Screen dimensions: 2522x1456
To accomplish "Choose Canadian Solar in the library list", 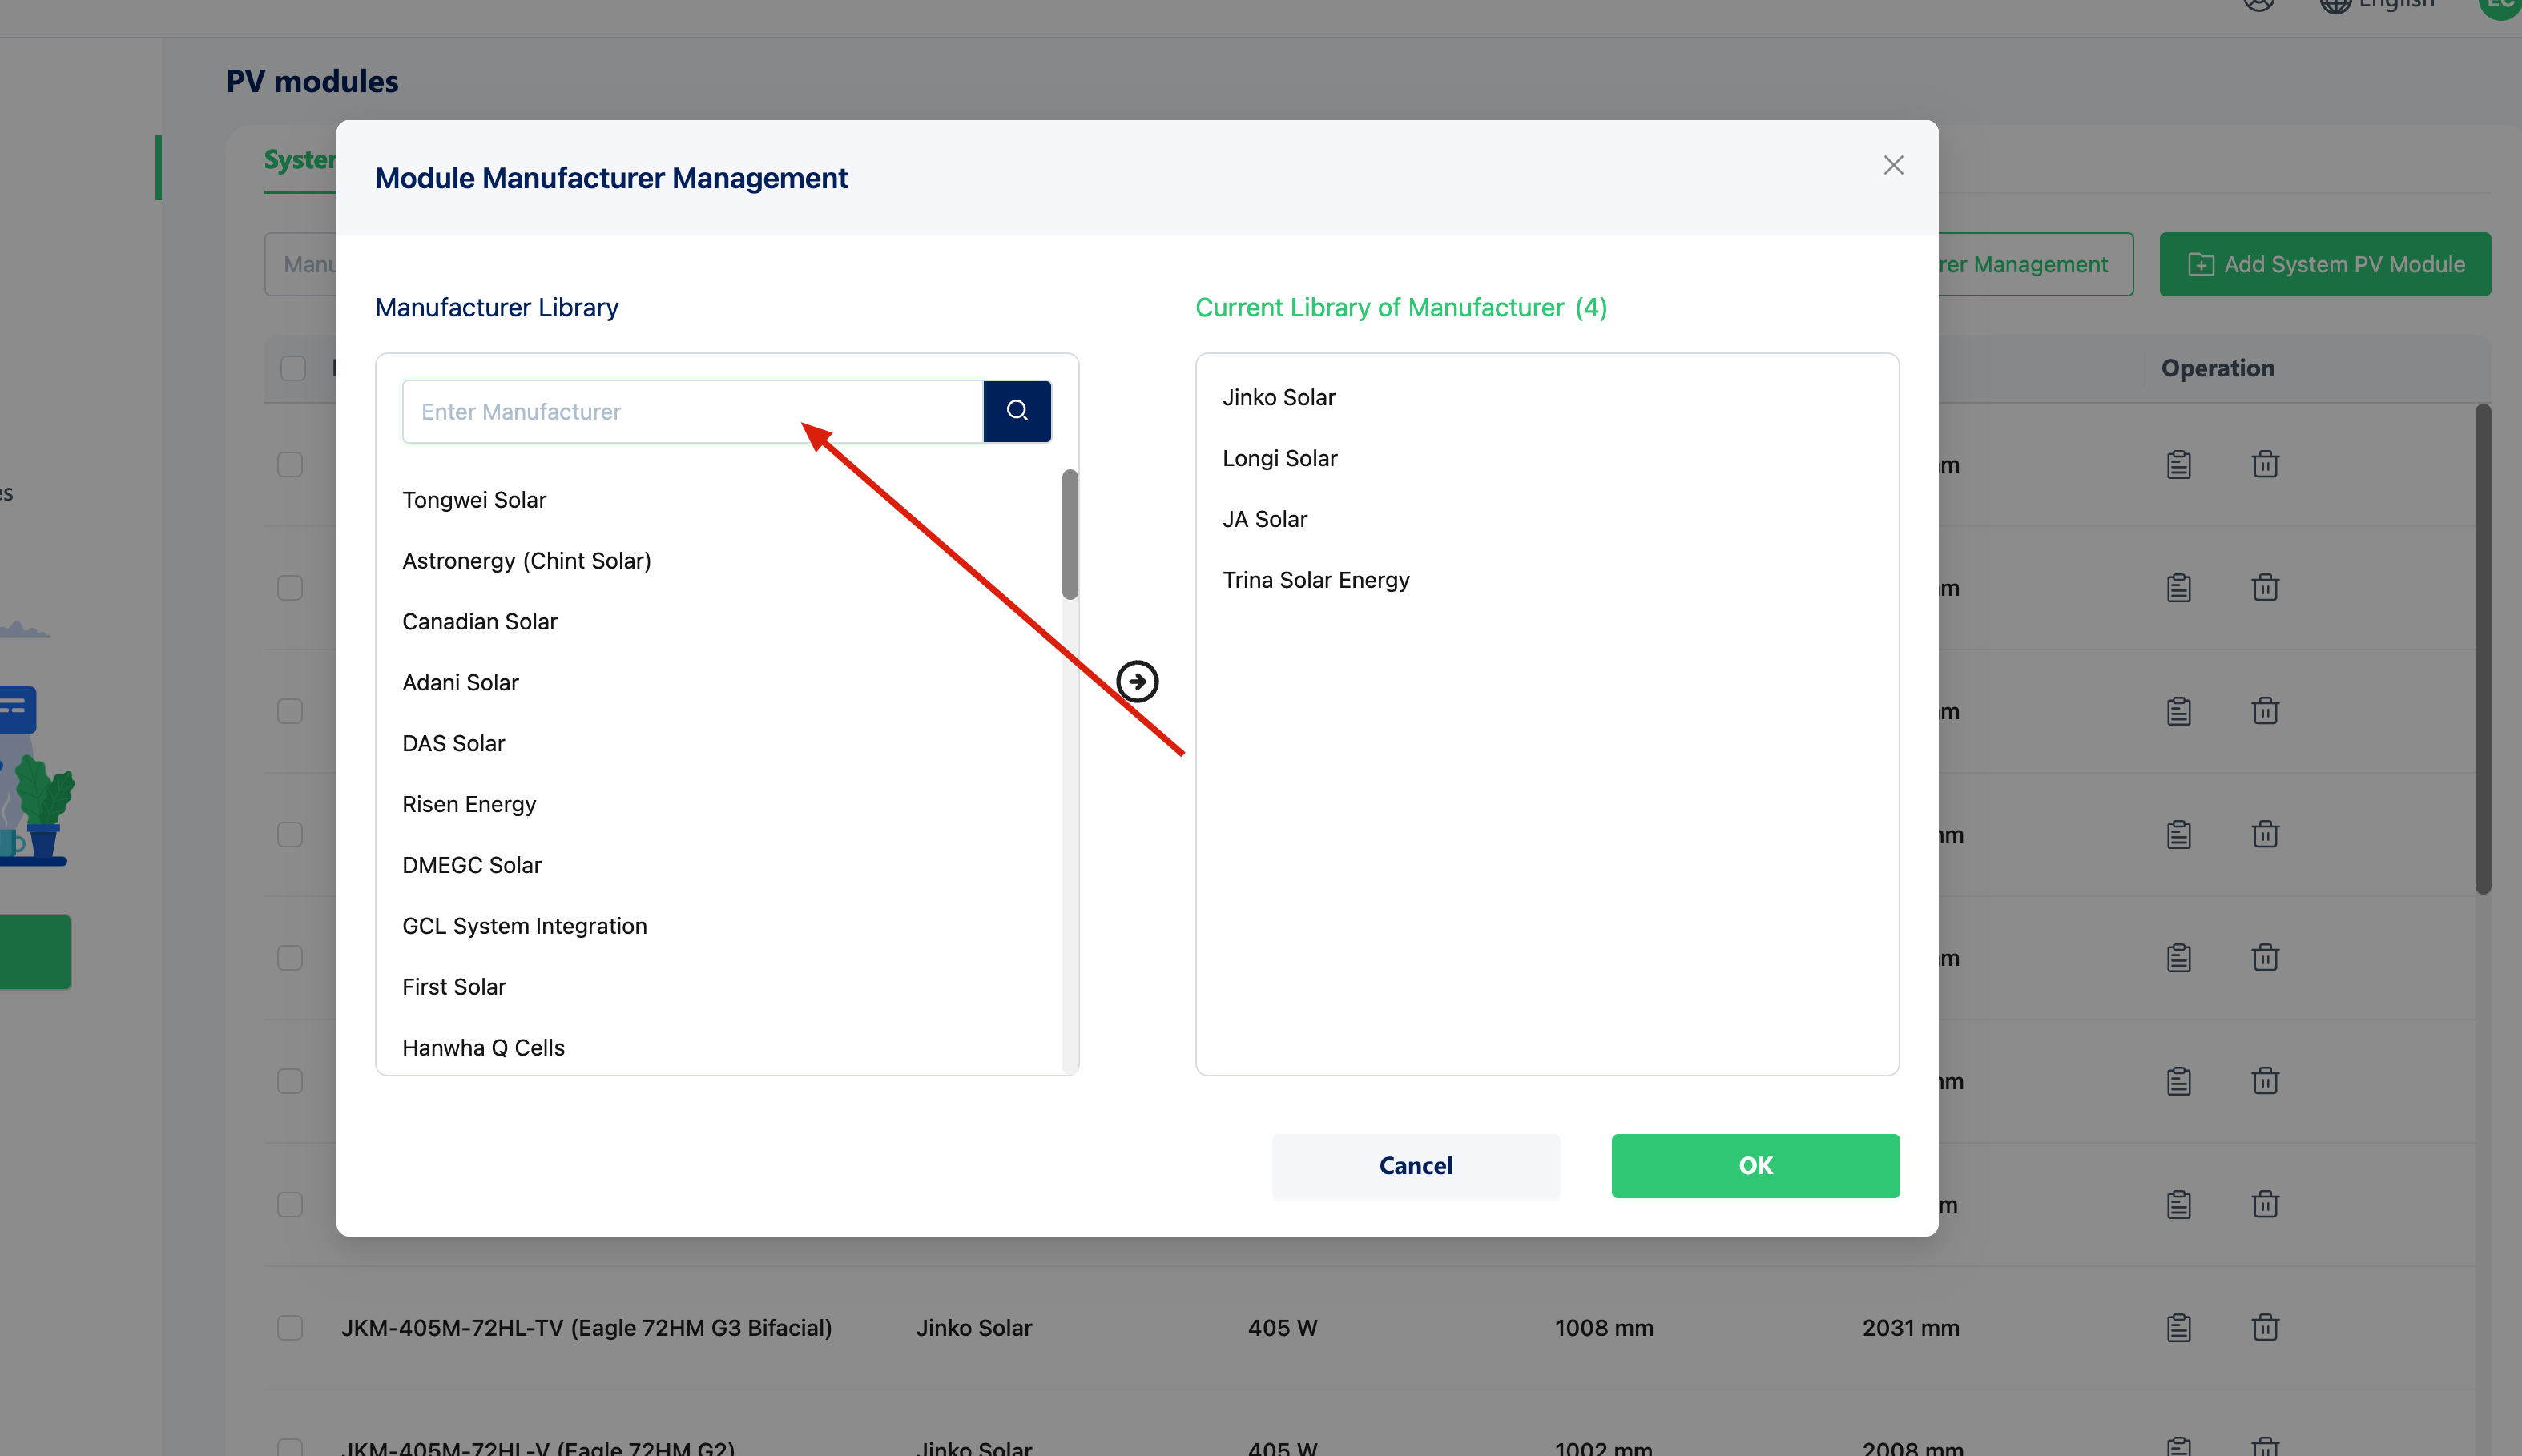I will 479,622.
